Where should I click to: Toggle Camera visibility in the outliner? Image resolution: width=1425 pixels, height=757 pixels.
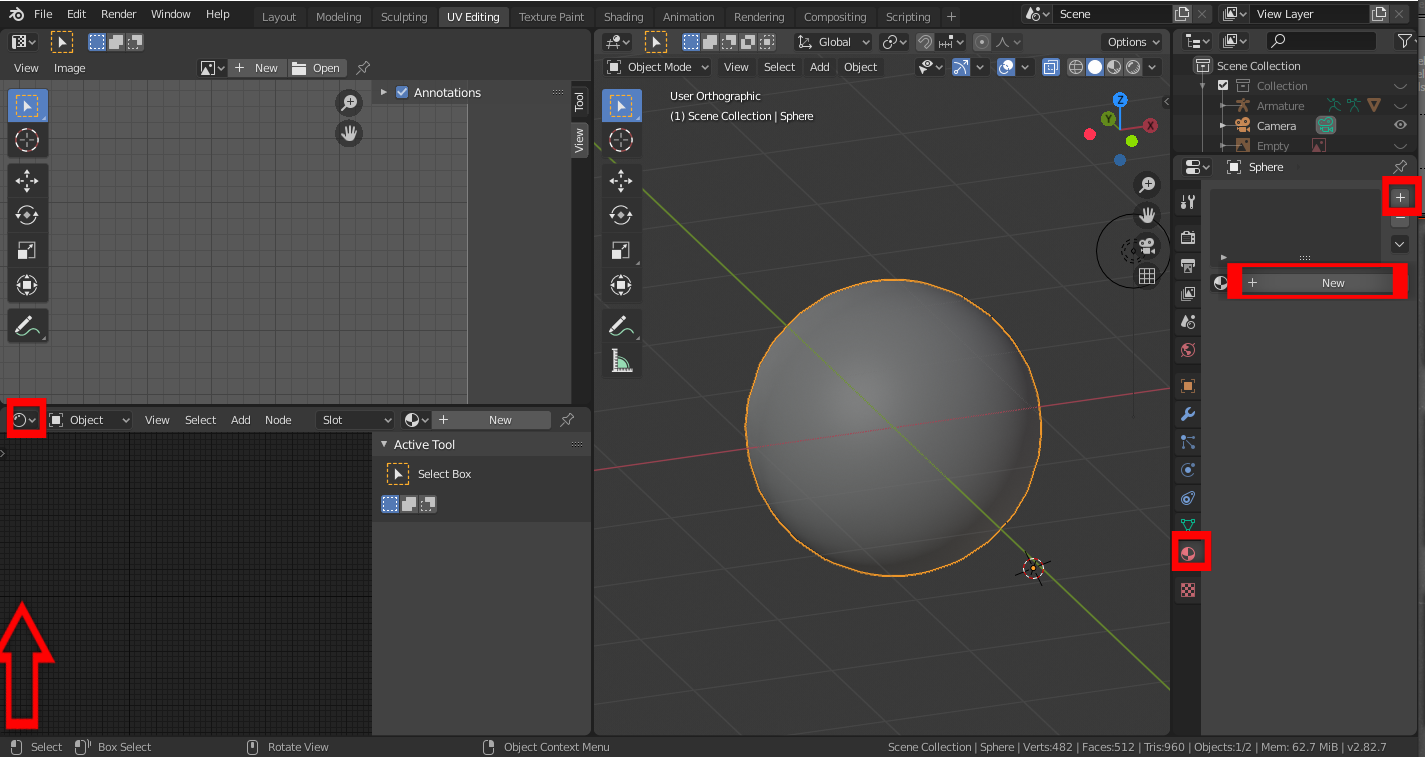pyautogui.click(x=1399, y=125)
